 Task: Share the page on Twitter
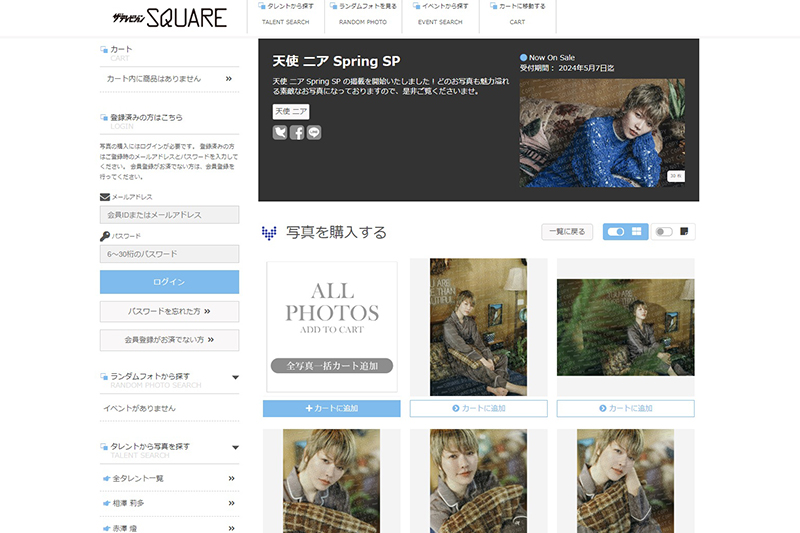(x=280, y=132)
